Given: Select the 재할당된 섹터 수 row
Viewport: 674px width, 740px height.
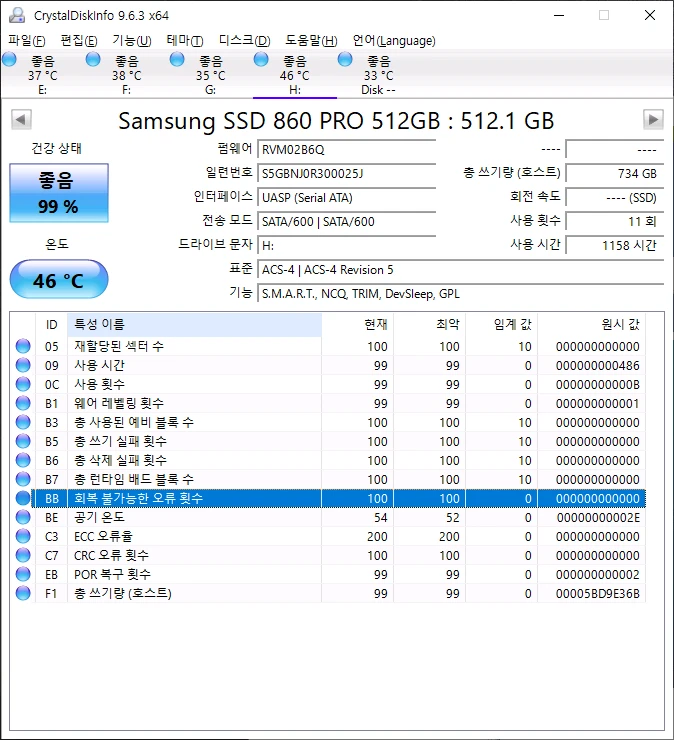Looking at the screenshot, I should [x=328, y=346].
